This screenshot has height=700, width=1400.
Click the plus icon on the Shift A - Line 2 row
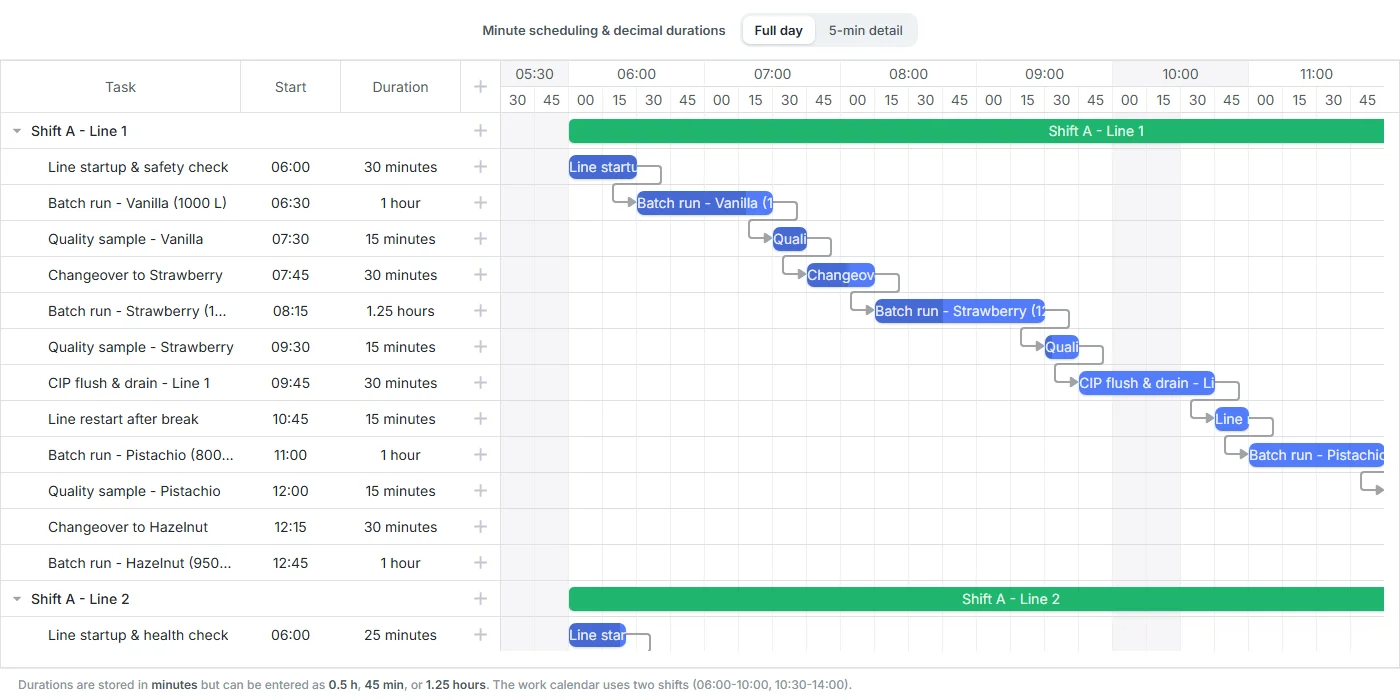pyautogui.click(x=480, y=599)
